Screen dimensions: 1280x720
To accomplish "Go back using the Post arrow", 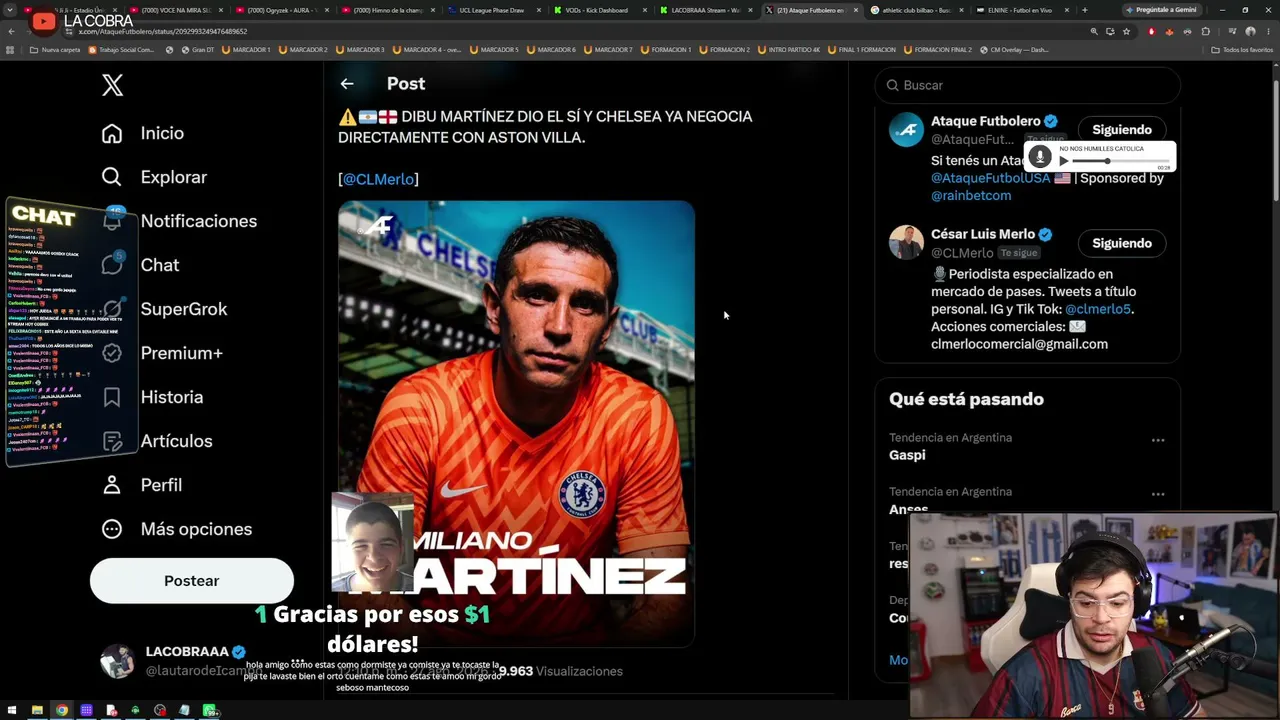I will [x=347, y=84].
